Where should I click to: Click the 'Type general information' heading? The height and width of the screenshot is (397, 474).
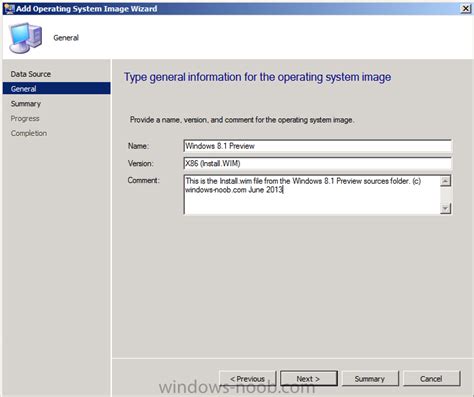[x=257, y=77]
